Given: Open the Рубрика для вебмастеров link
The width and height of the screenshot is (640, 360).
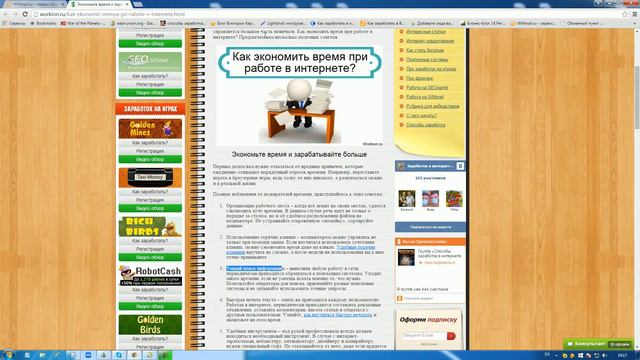Looking at the screenshot, I should pos(433,106).
